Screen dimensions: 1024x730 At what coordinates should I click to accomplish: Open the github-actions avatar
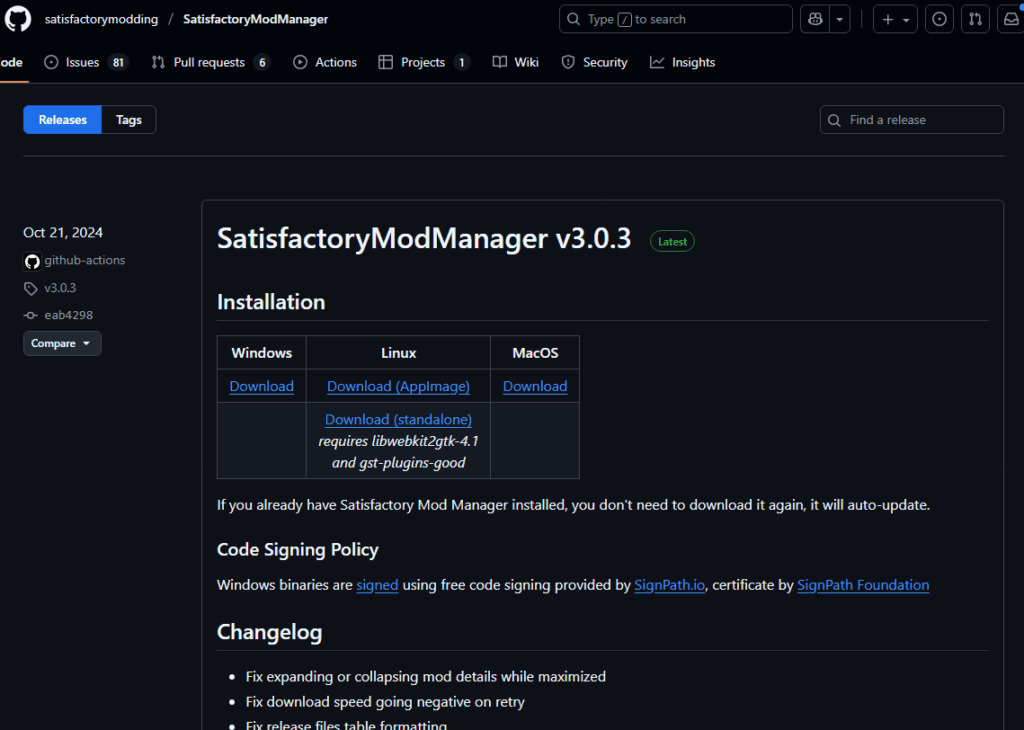[x=31, y=261]
